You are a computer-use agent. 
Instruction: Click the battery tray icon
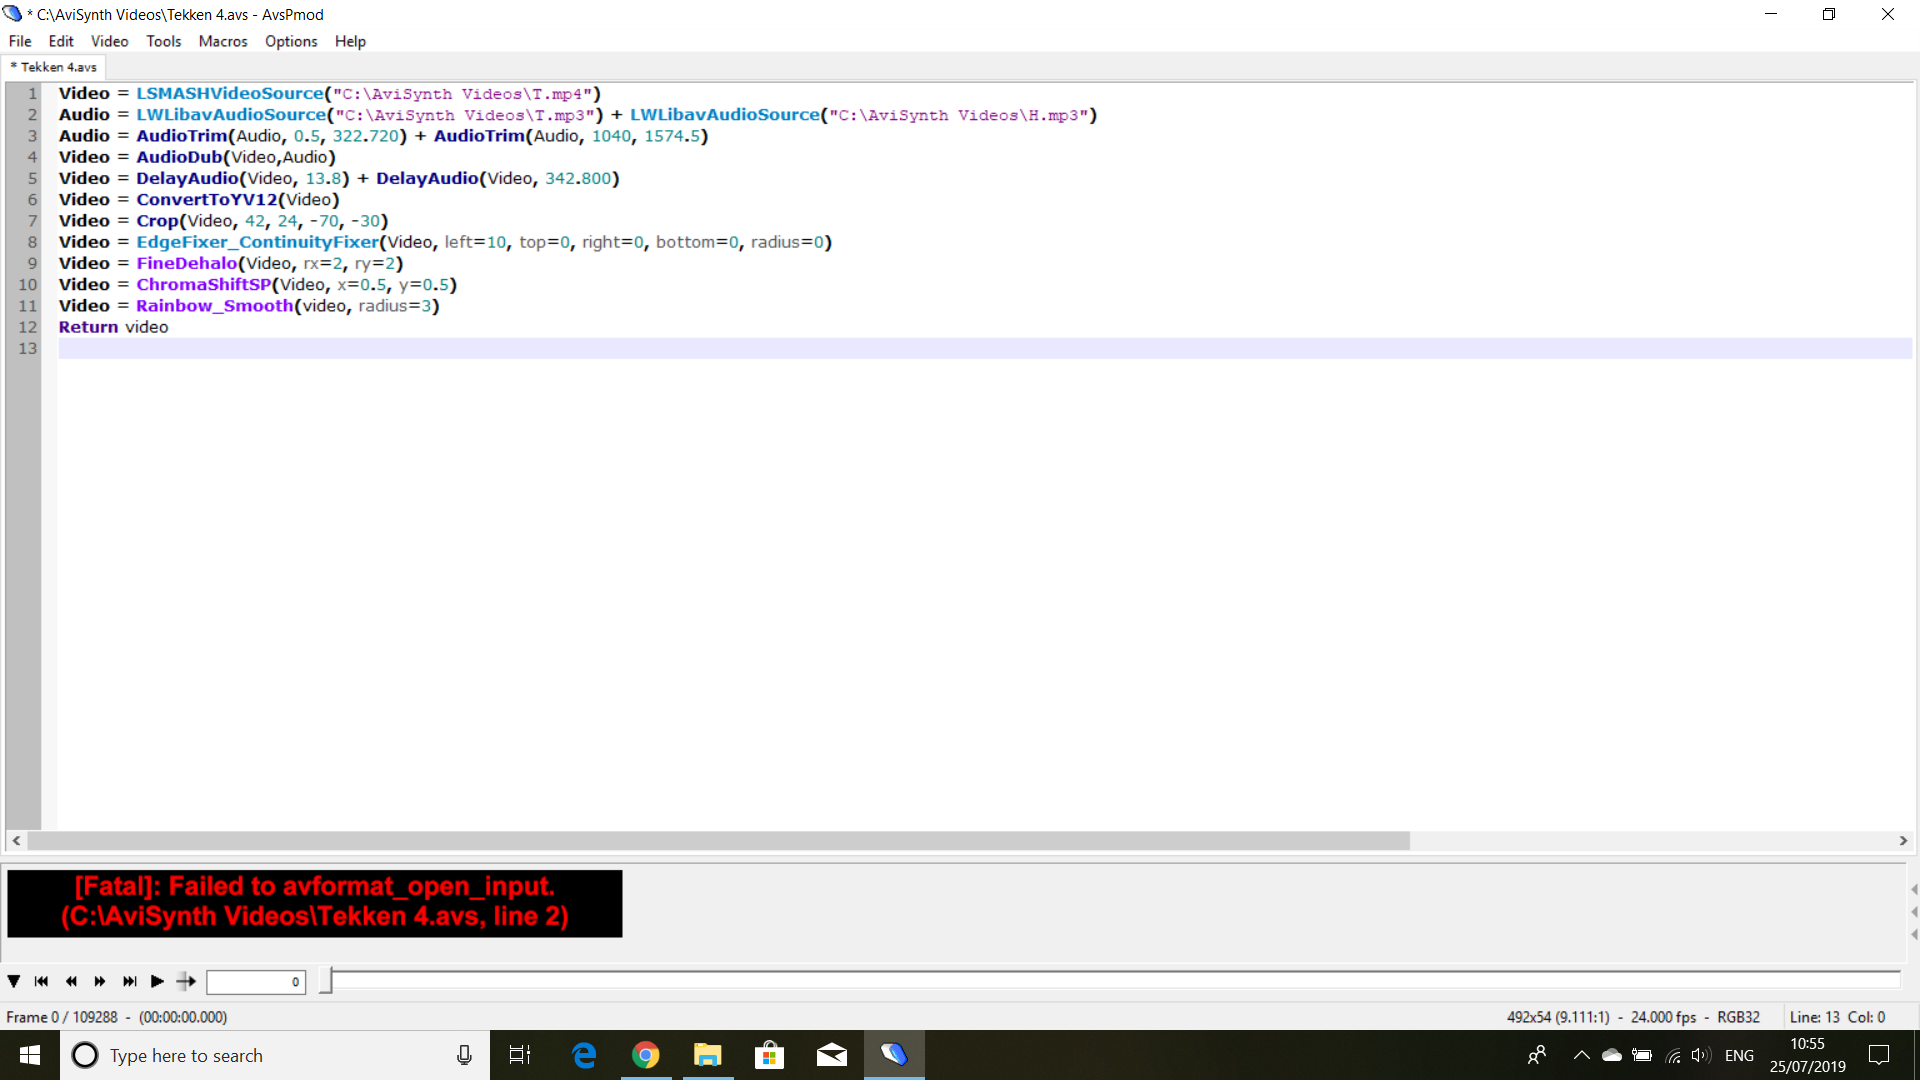tap(1642, 1055)
